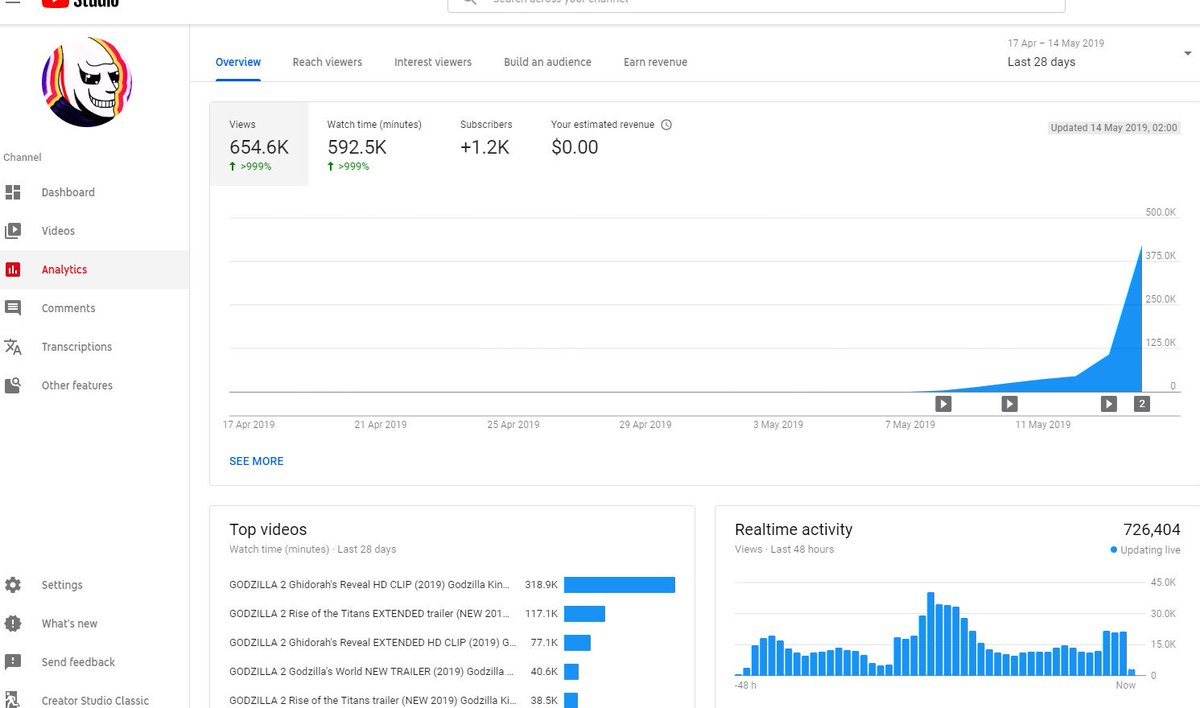Click the Creator Studio Classic icon
The image size is (1200, 708).
click(x=13, y=700)
